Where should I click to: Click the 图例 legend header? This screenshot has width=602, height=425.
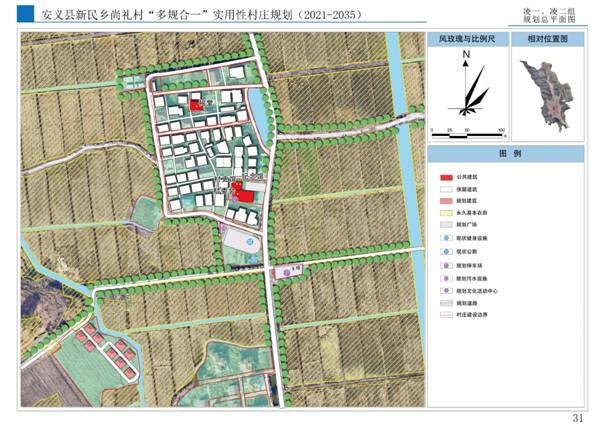(x=506, y=154)
